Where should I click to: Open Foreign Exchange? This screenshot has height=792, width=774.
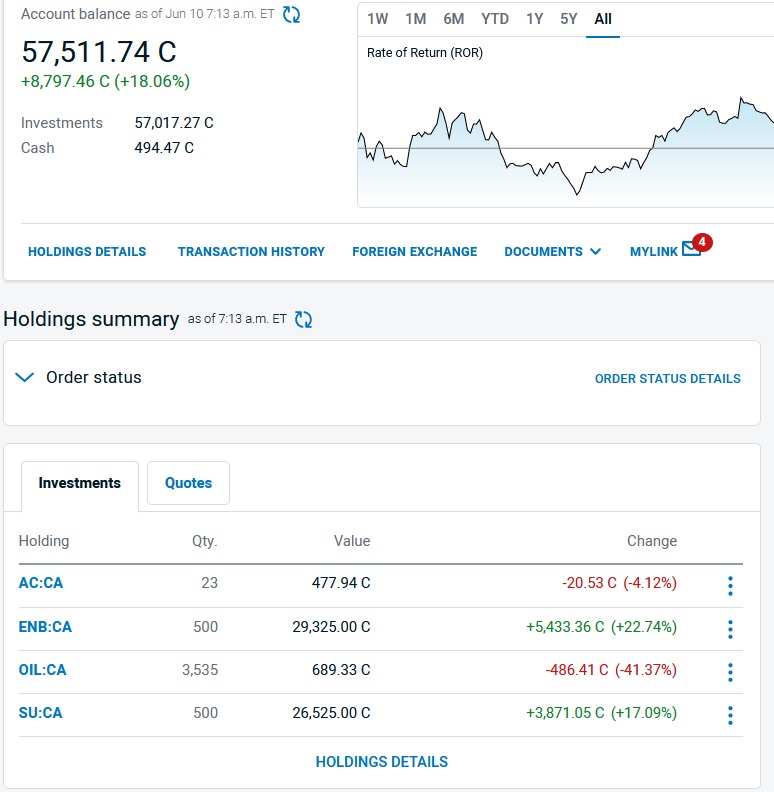[415, 252]
